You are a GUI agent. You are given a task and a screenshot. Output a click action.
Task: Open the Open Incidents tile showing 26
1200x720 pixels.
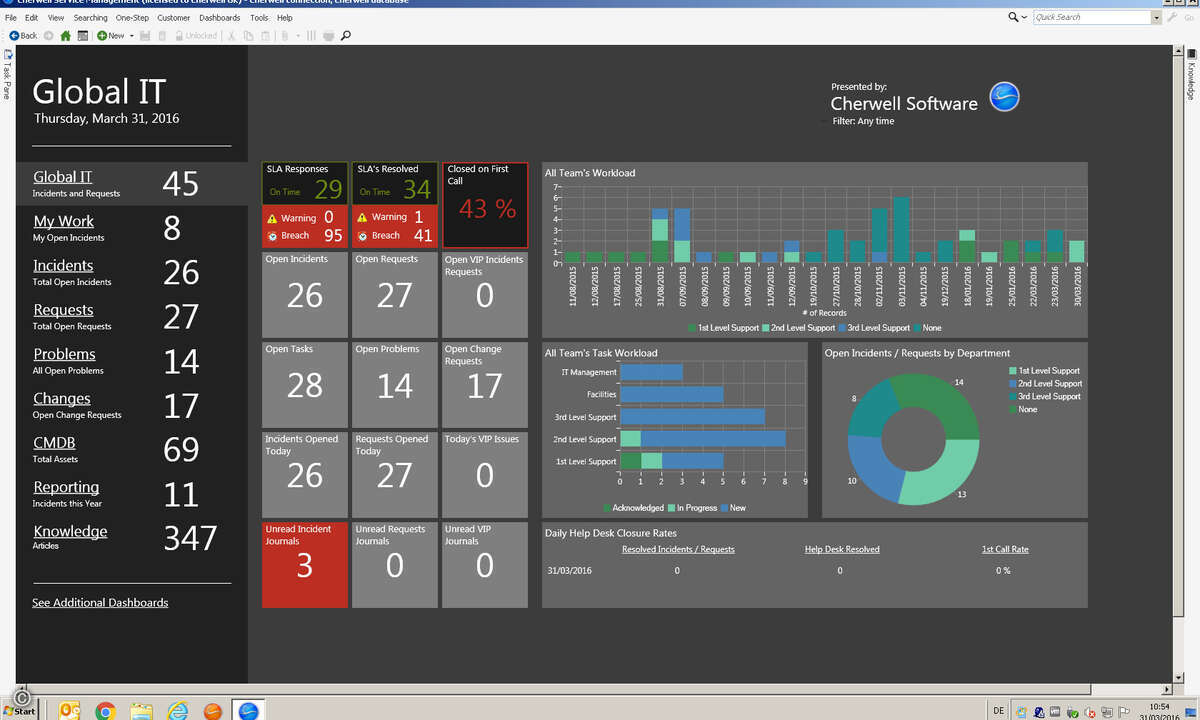tap(305, 295)
